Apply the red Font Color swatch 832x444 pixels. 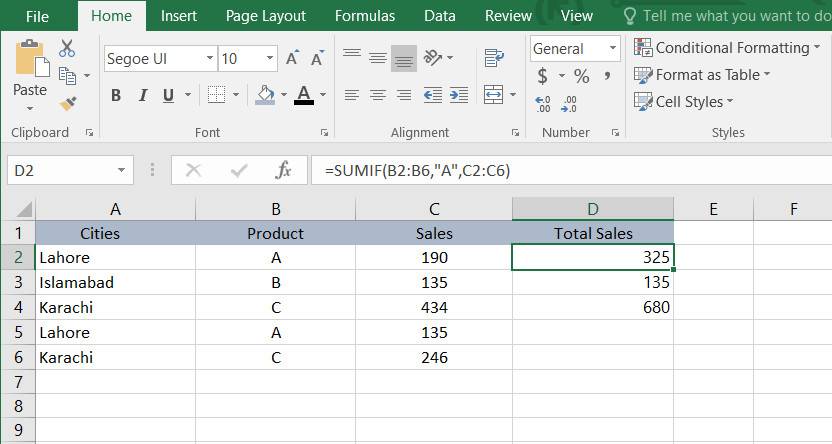303,95
